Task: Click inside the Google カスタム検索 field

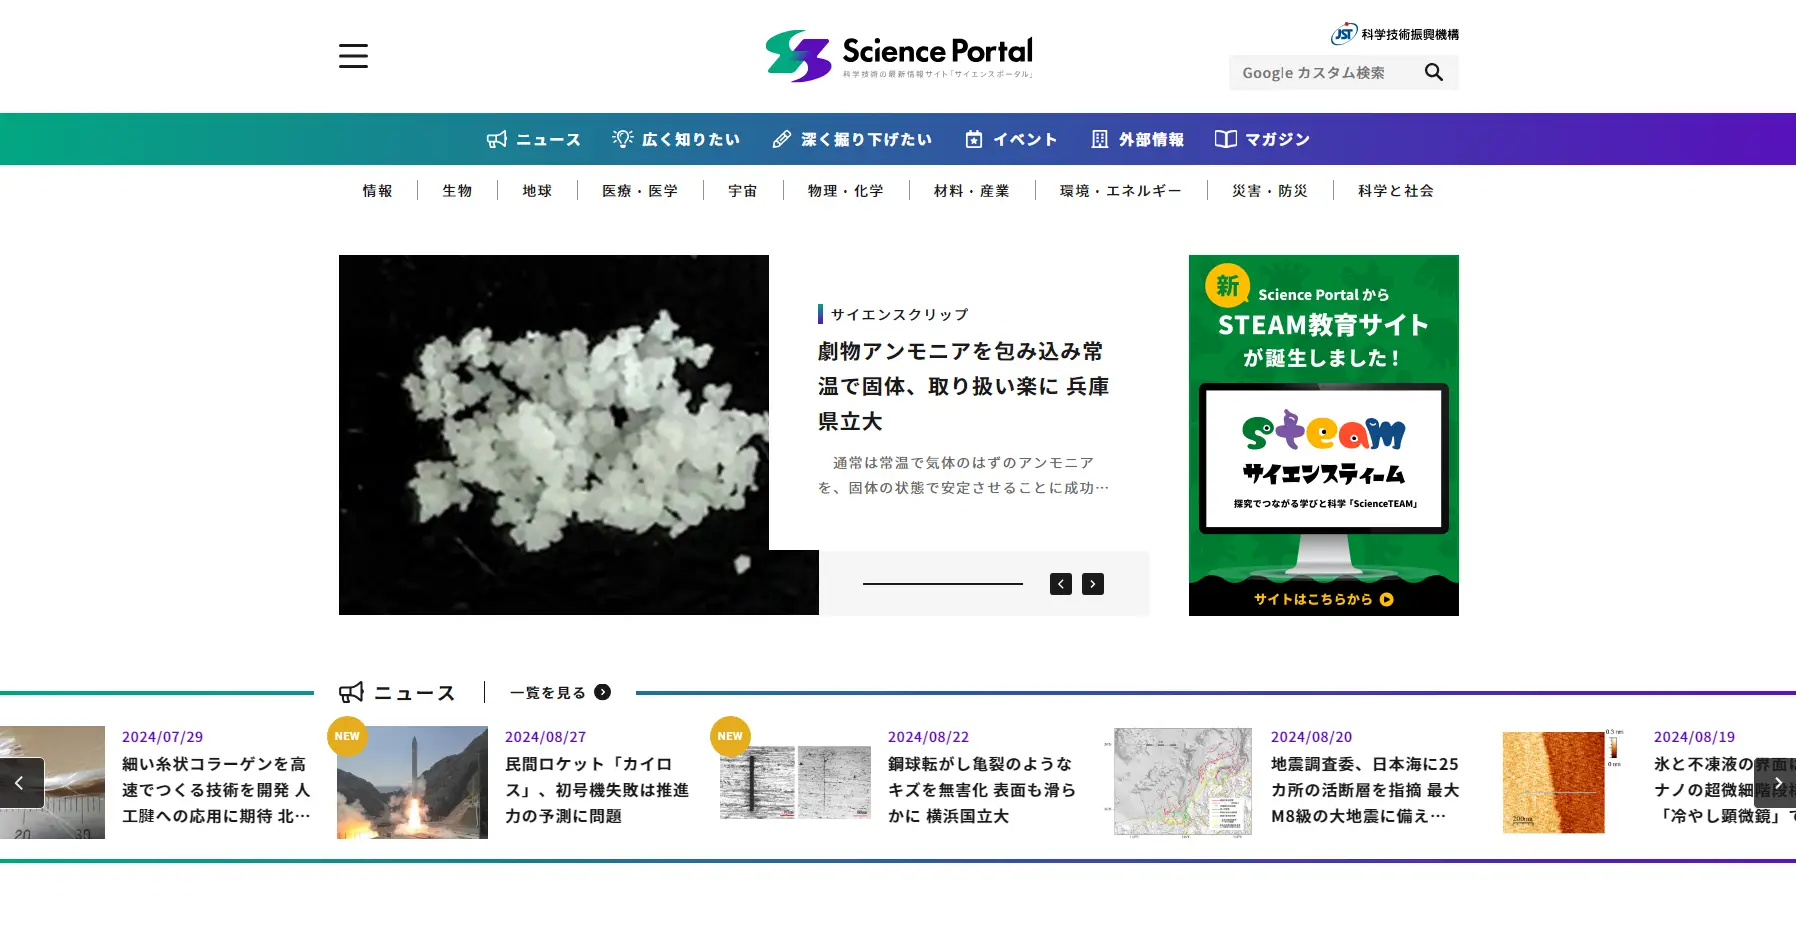Action: (x=1320, y=72)
